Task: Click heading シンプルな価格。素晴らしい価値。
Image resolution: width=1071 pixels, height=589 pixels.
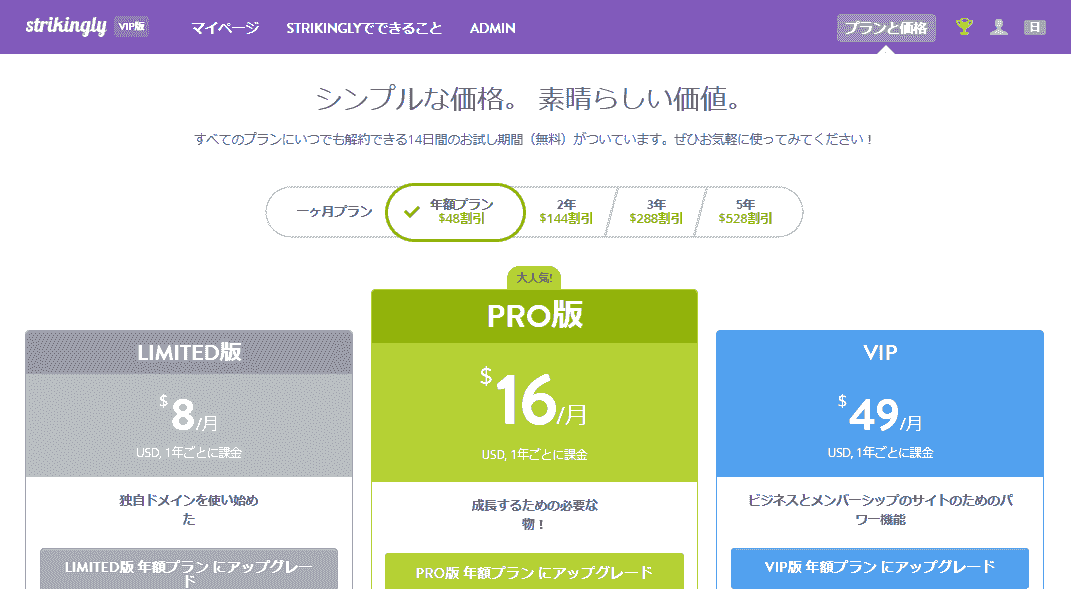Action: point(529,99)
